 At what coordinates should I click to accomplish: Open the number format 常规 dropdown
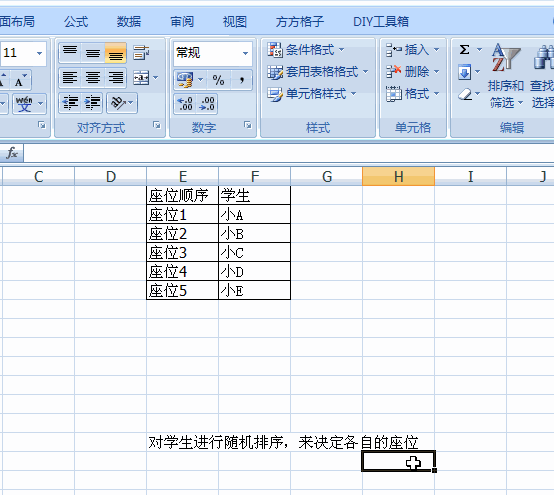[x=245, y=53]
